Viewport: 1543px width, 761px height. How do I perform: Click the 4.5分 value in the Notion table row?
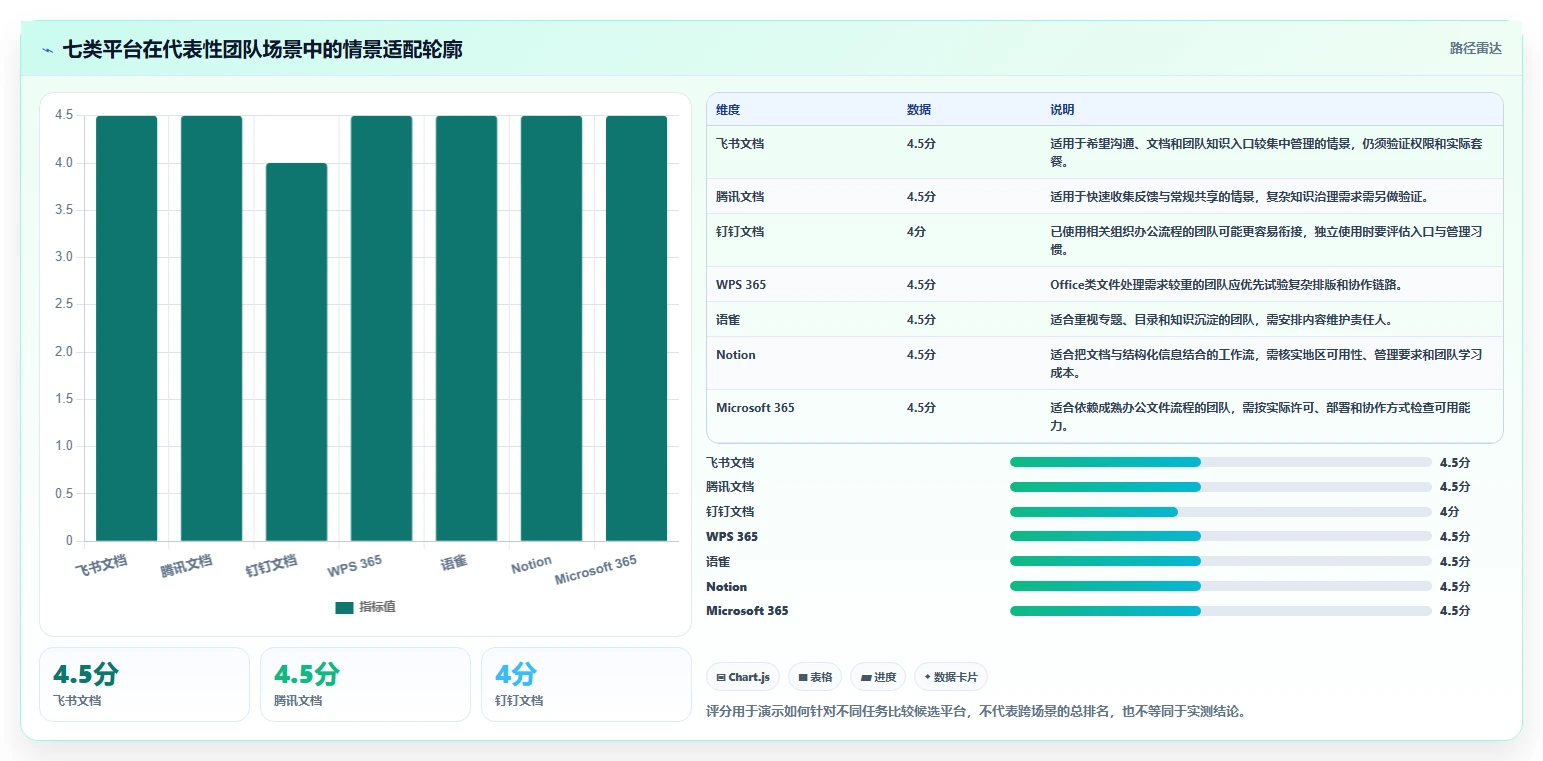pos(921,355)
